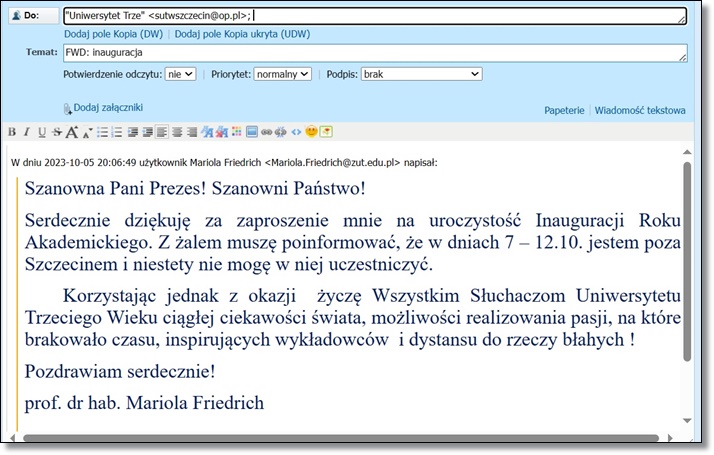This screenshot has width=714, height=455.
Task: Decrease font size with small A icon
Action: (87, 133)
